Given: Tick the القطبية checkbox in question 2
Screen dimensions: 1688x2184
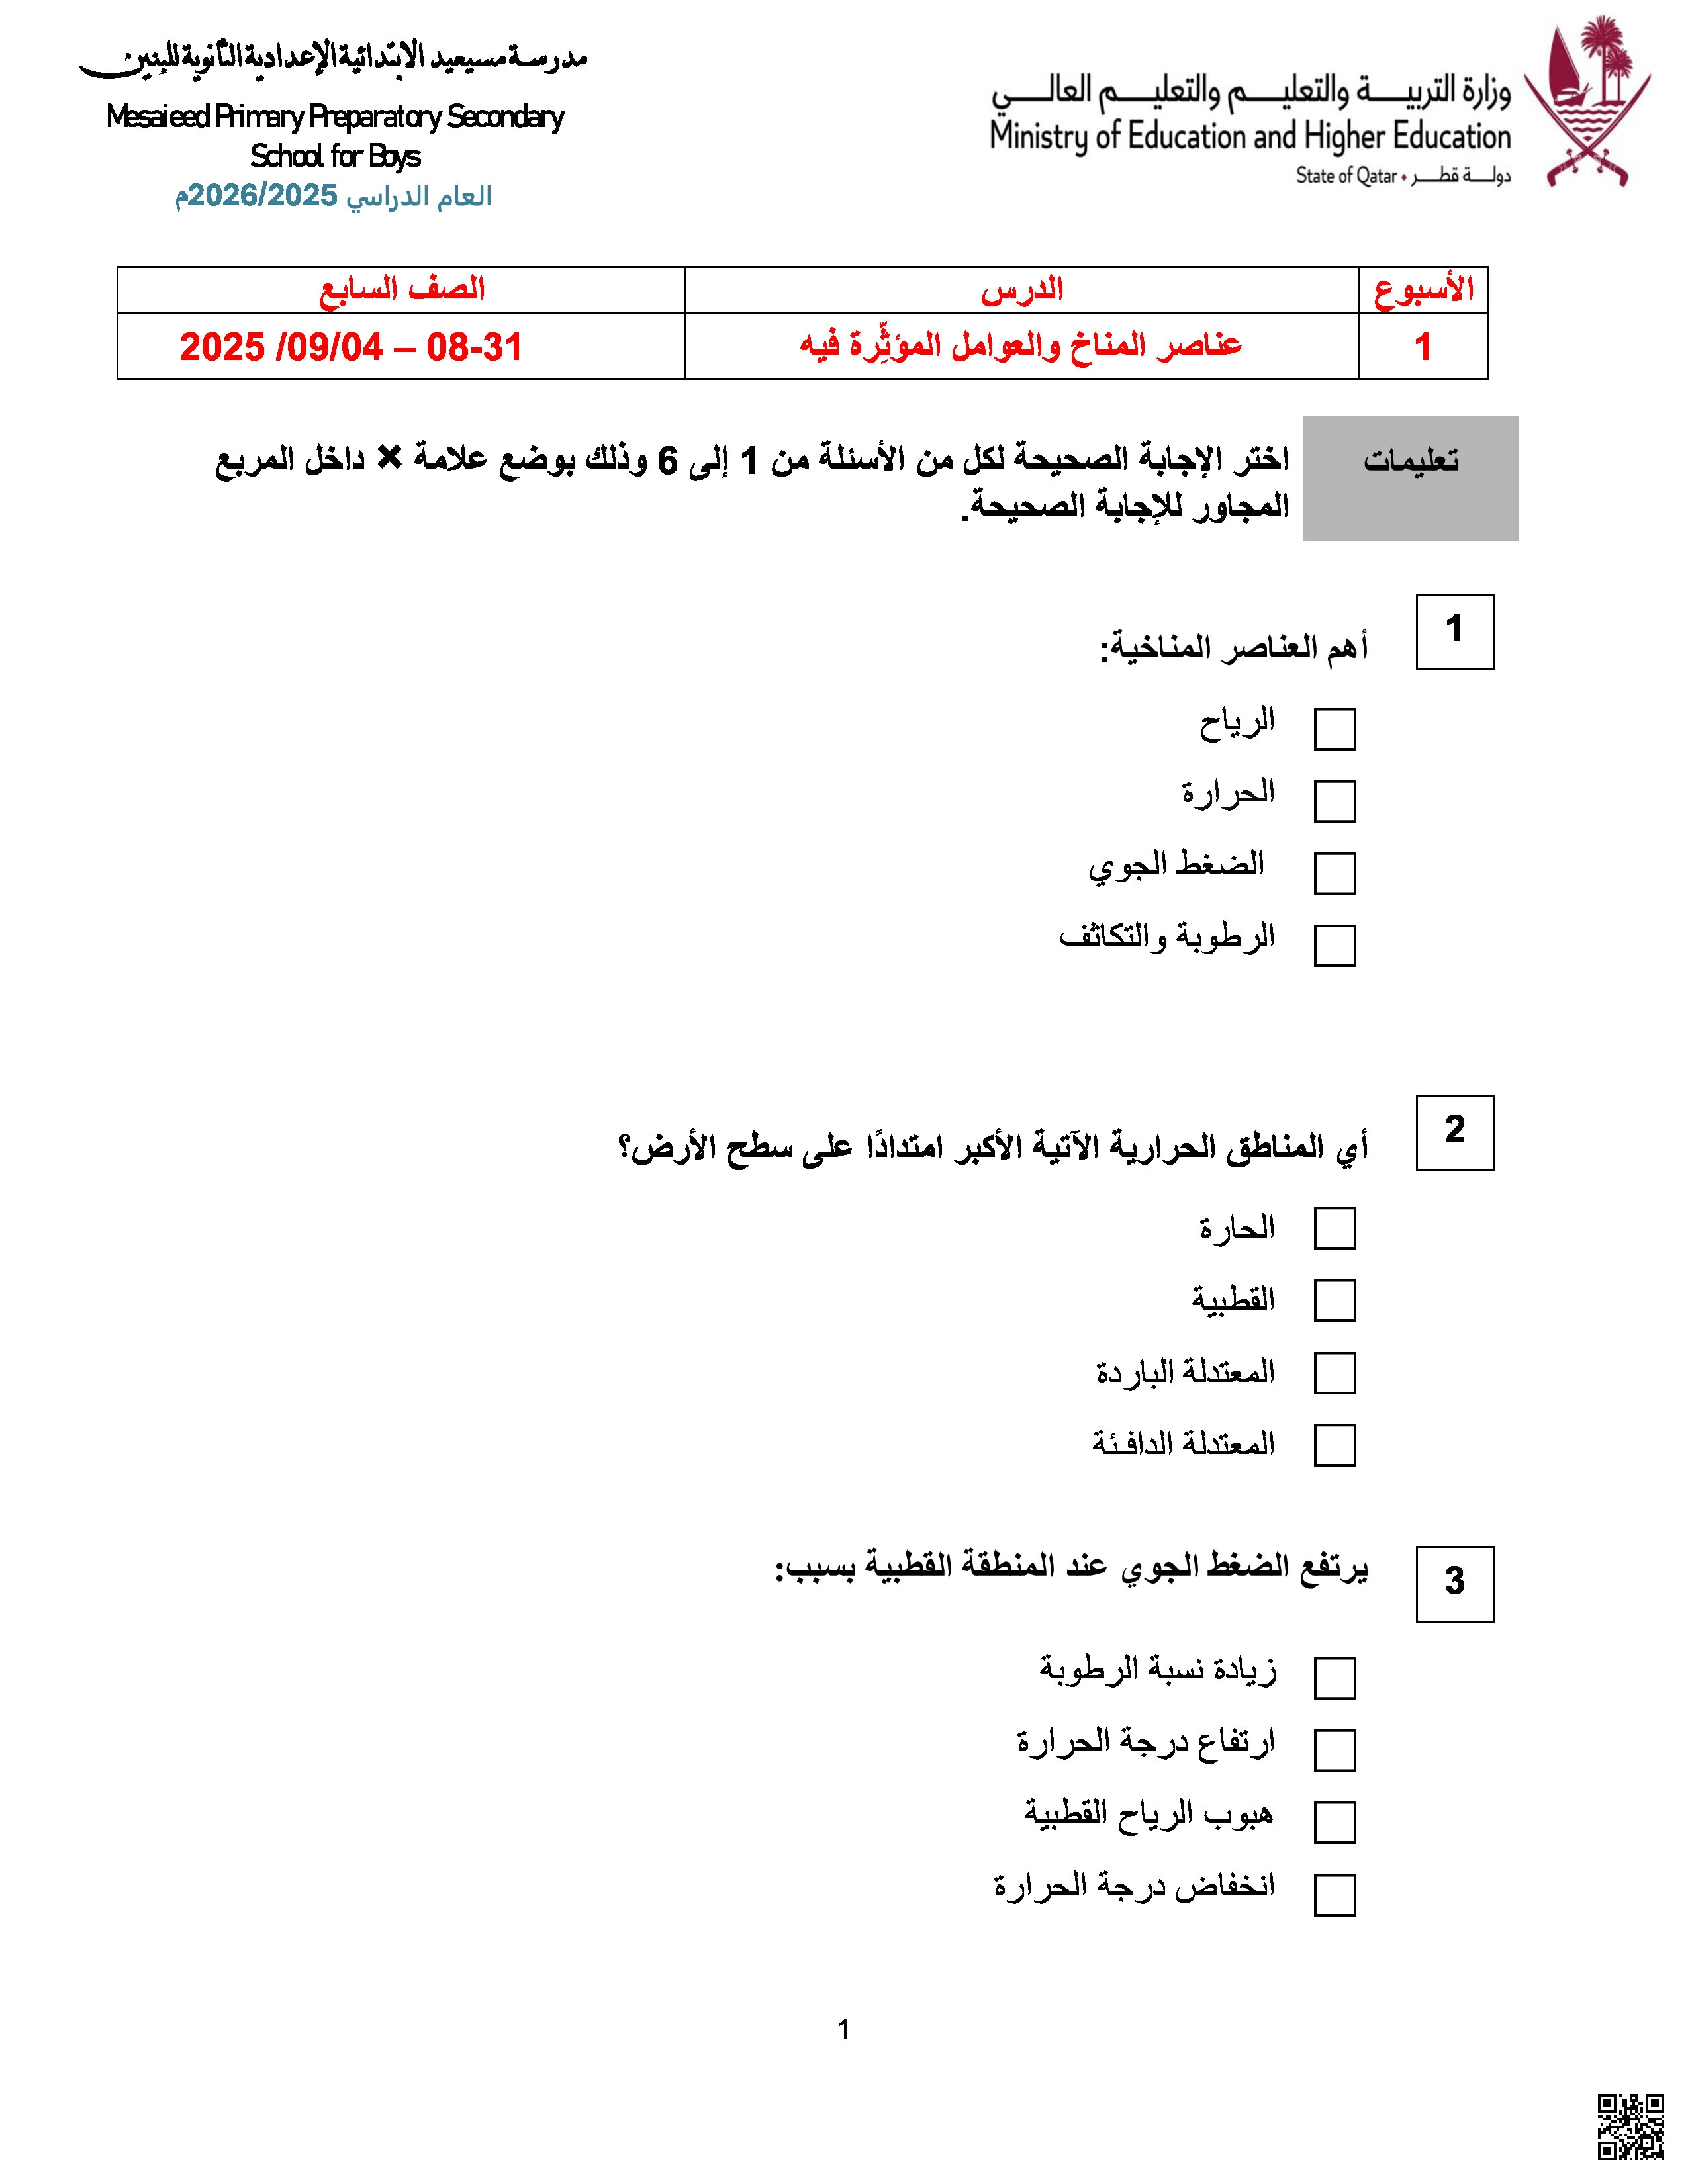Looking at the screenshot, I should 1334,1300.
